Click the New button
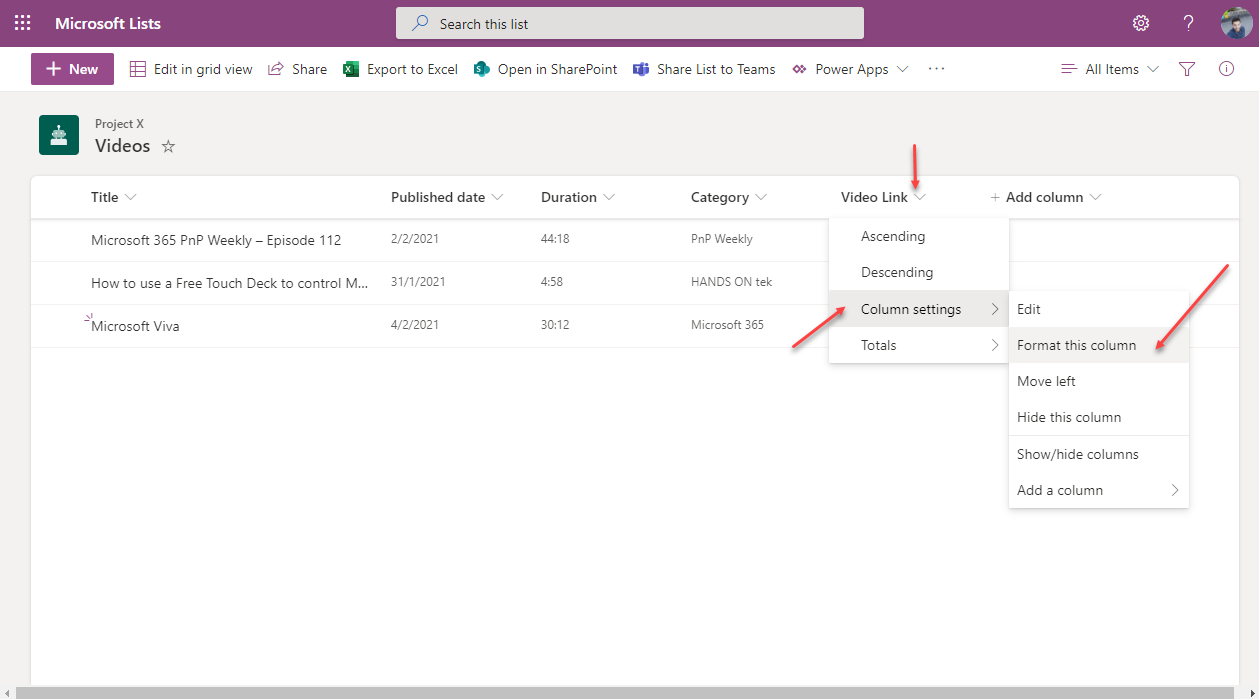This screenshot has height=699, width=1259. 72,69
